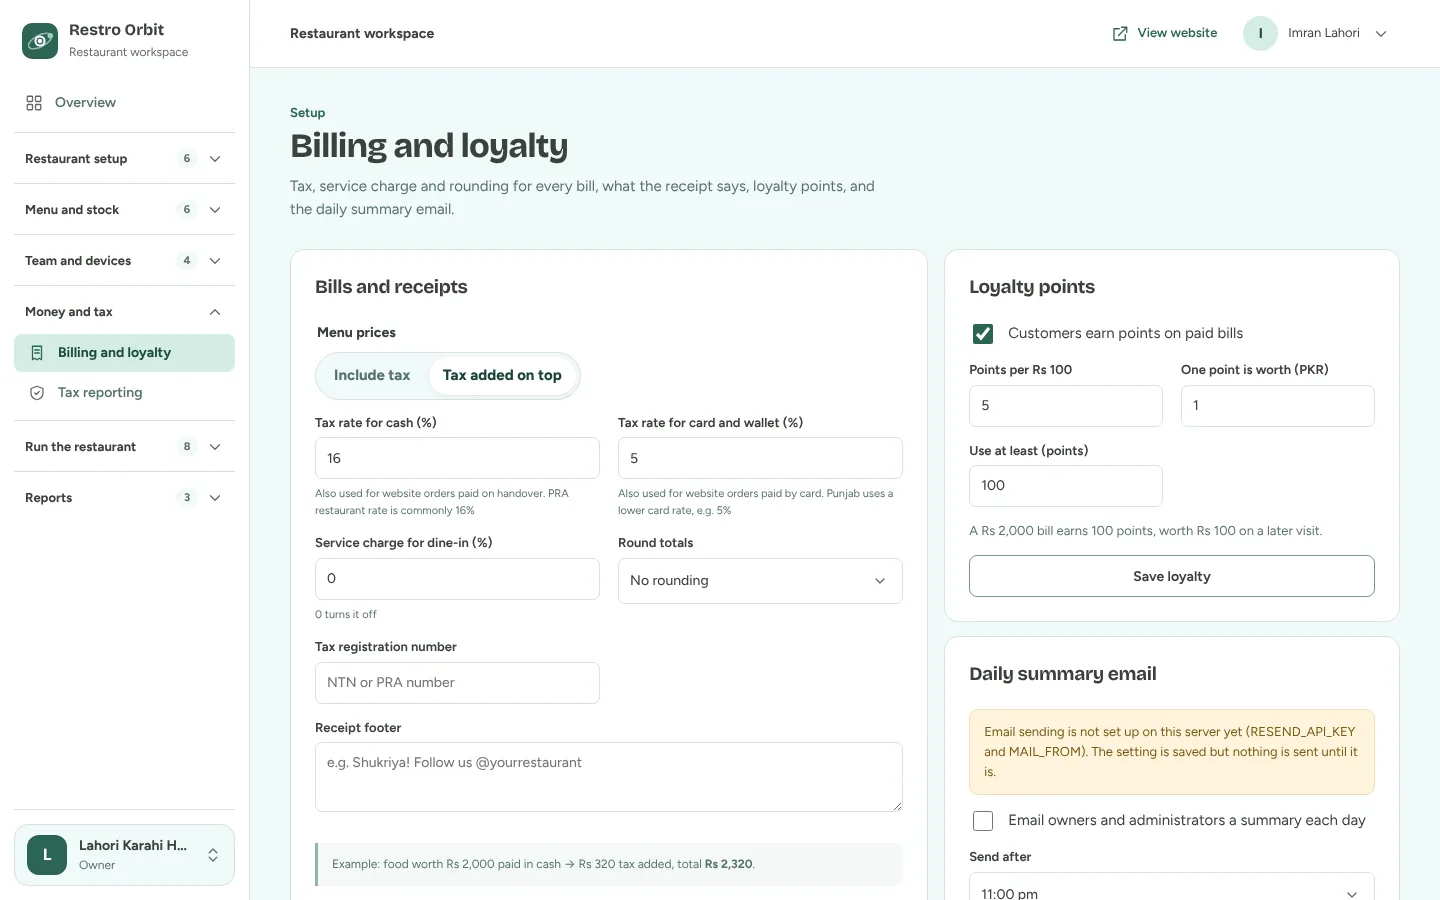The image size is (1440, 900).
Task: Expand the Restaurant setup section
Action: pyautogui.click(x=124, y=159)
